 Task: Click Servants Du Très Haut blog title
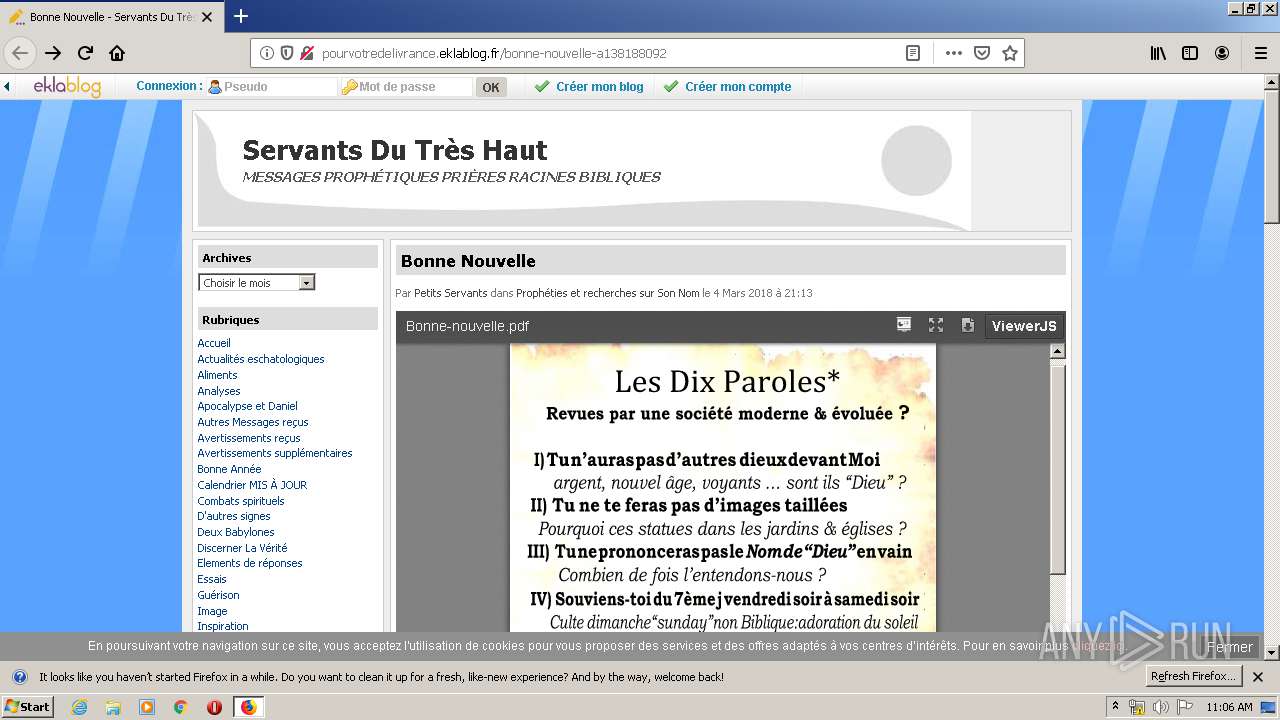pos(395,150)
